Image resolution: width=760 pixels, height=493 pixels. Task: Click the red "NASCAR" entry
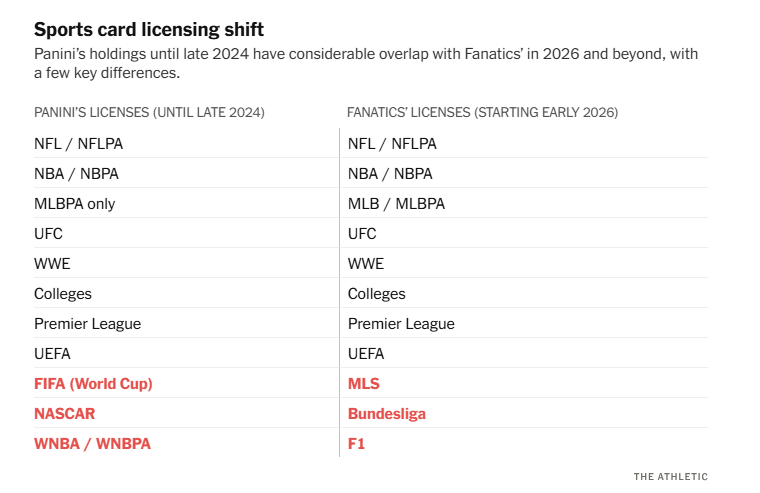pyautogui.click(x=65, y=413)
